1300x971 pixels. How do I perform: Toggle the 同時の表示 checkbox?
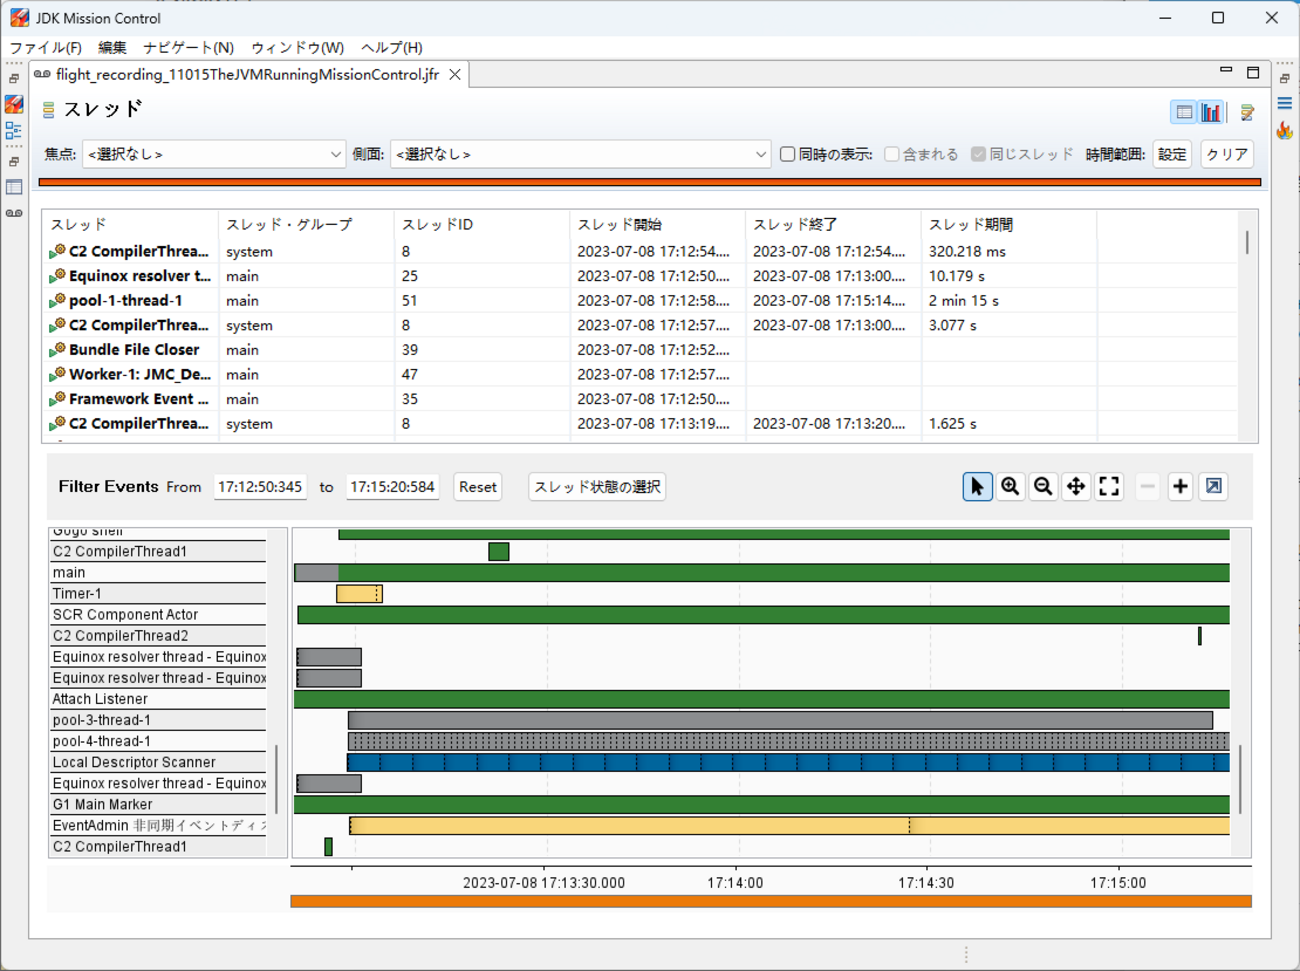click(x=788, y=154)
